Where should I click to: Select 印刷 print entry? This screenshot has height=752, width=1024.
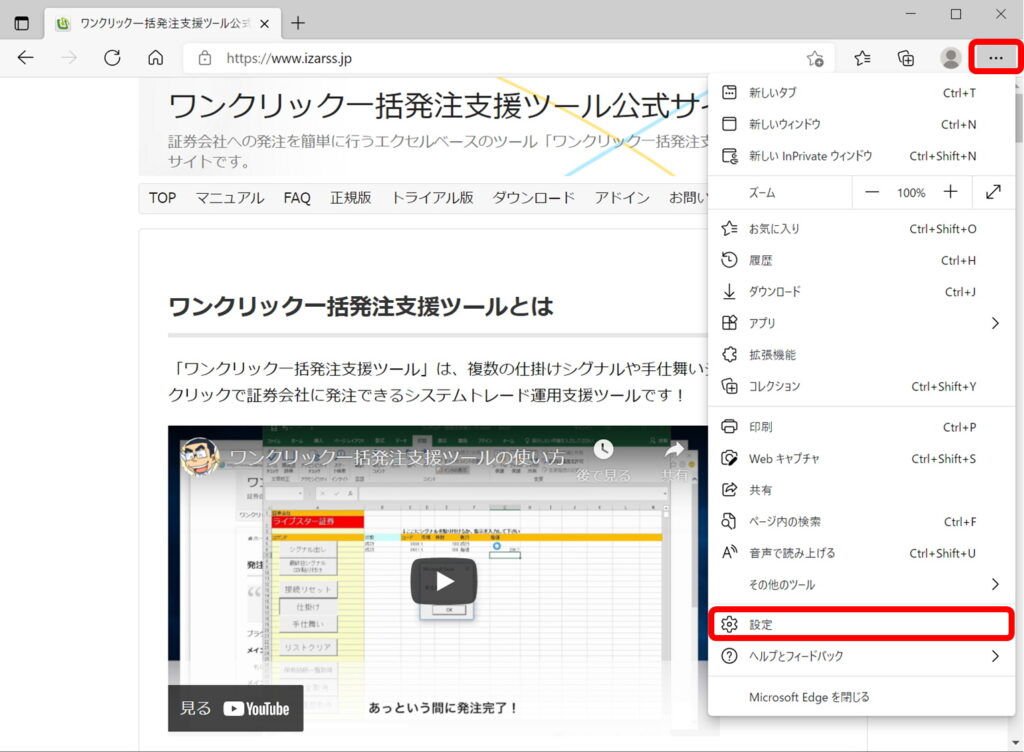tap(861, 427)
